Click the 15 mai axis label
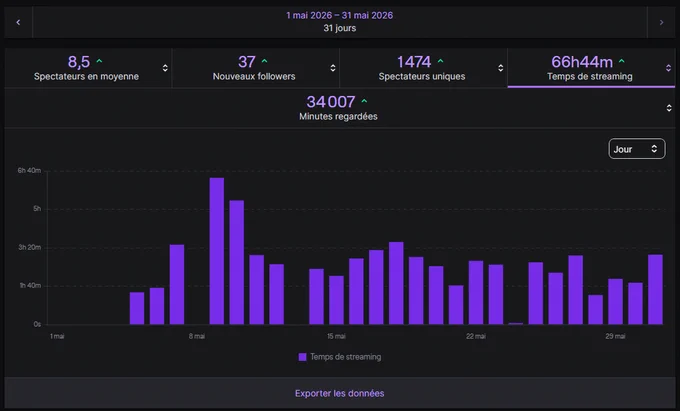 coord(337,336)
